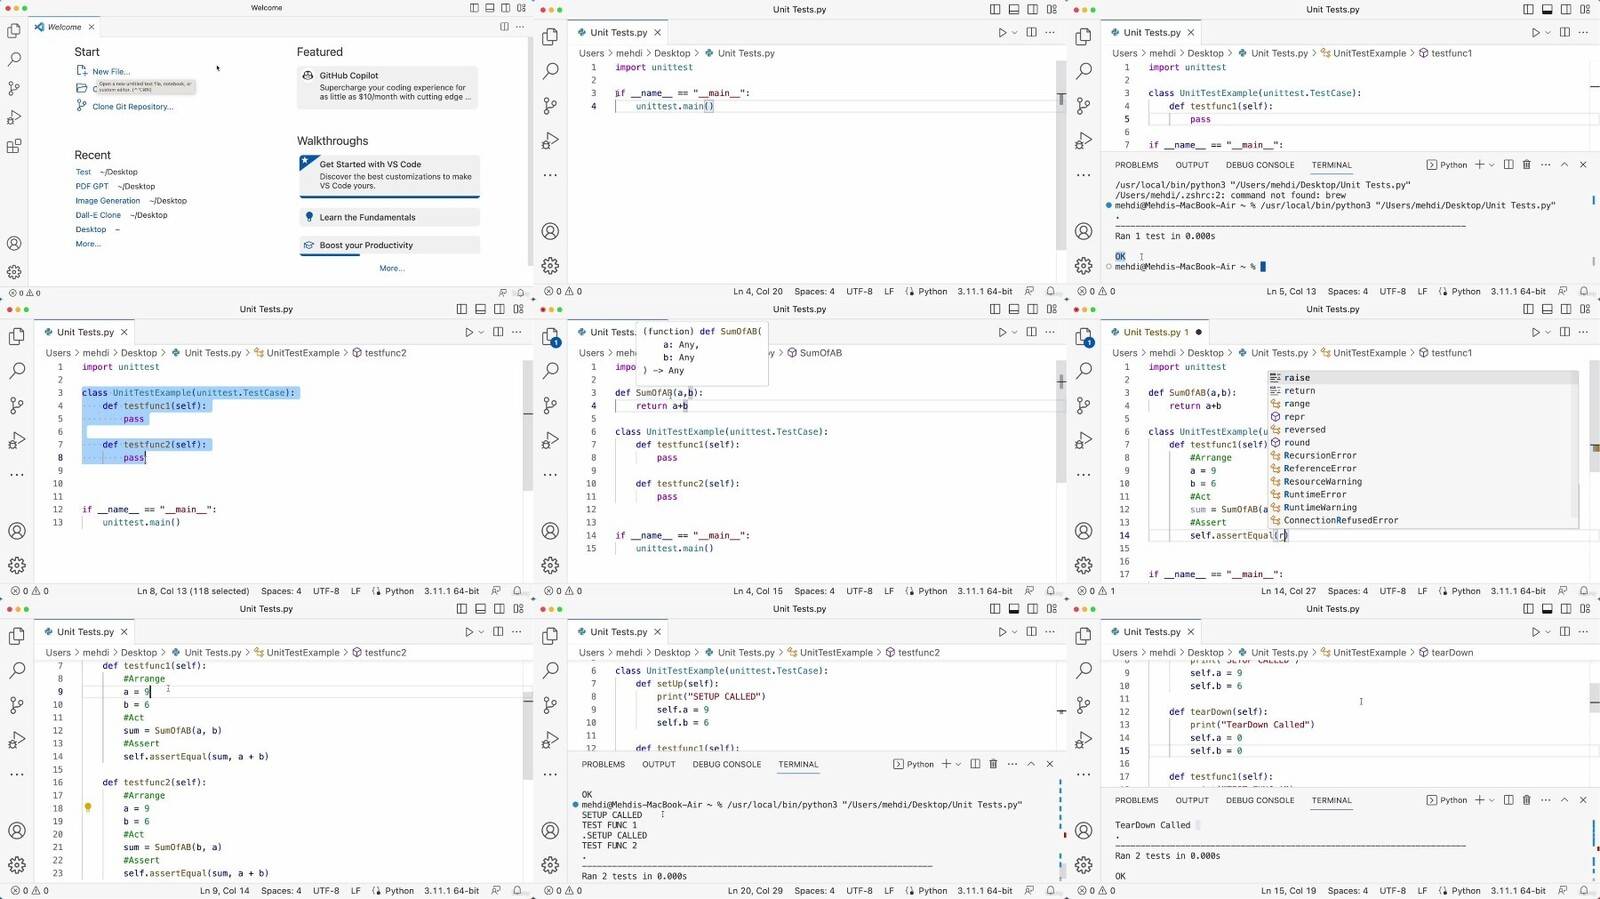1600x899 pixels.
Task: Open Source Control in the Welcome window
Action: [14, 89]
